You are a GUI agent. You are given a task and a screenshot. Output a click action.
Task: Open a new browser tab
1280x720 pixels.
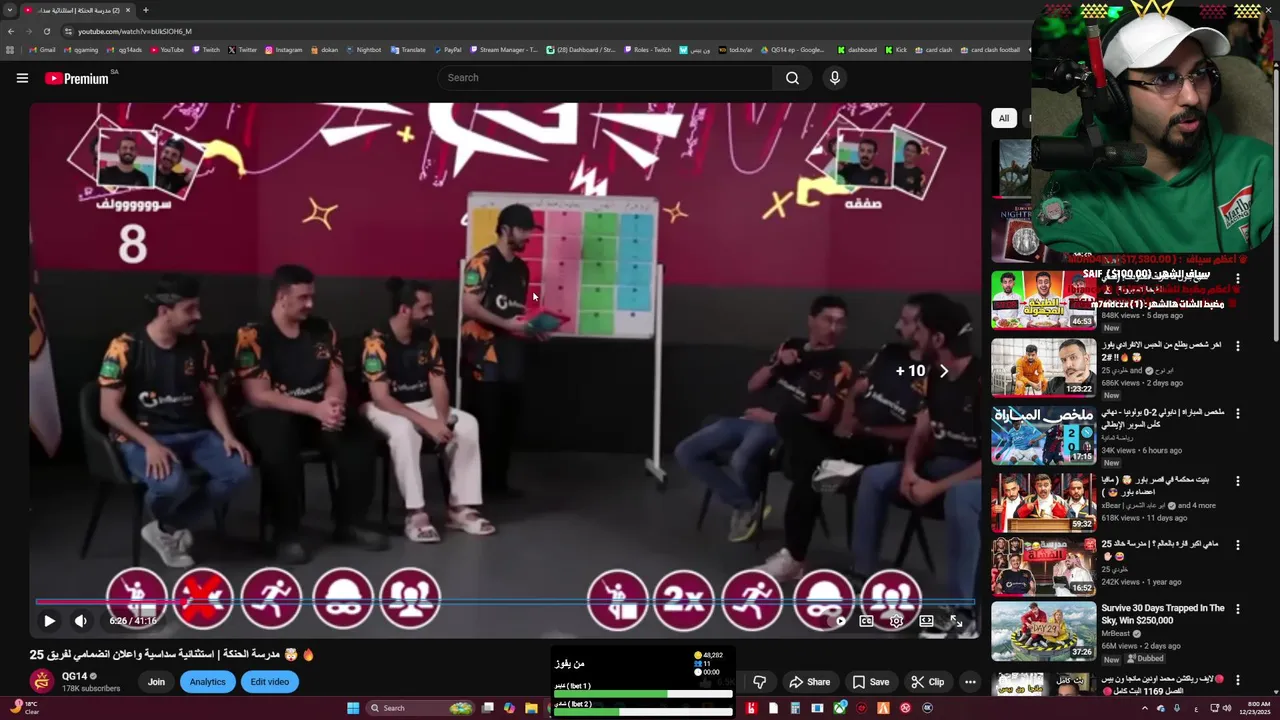tap(146, 10)
